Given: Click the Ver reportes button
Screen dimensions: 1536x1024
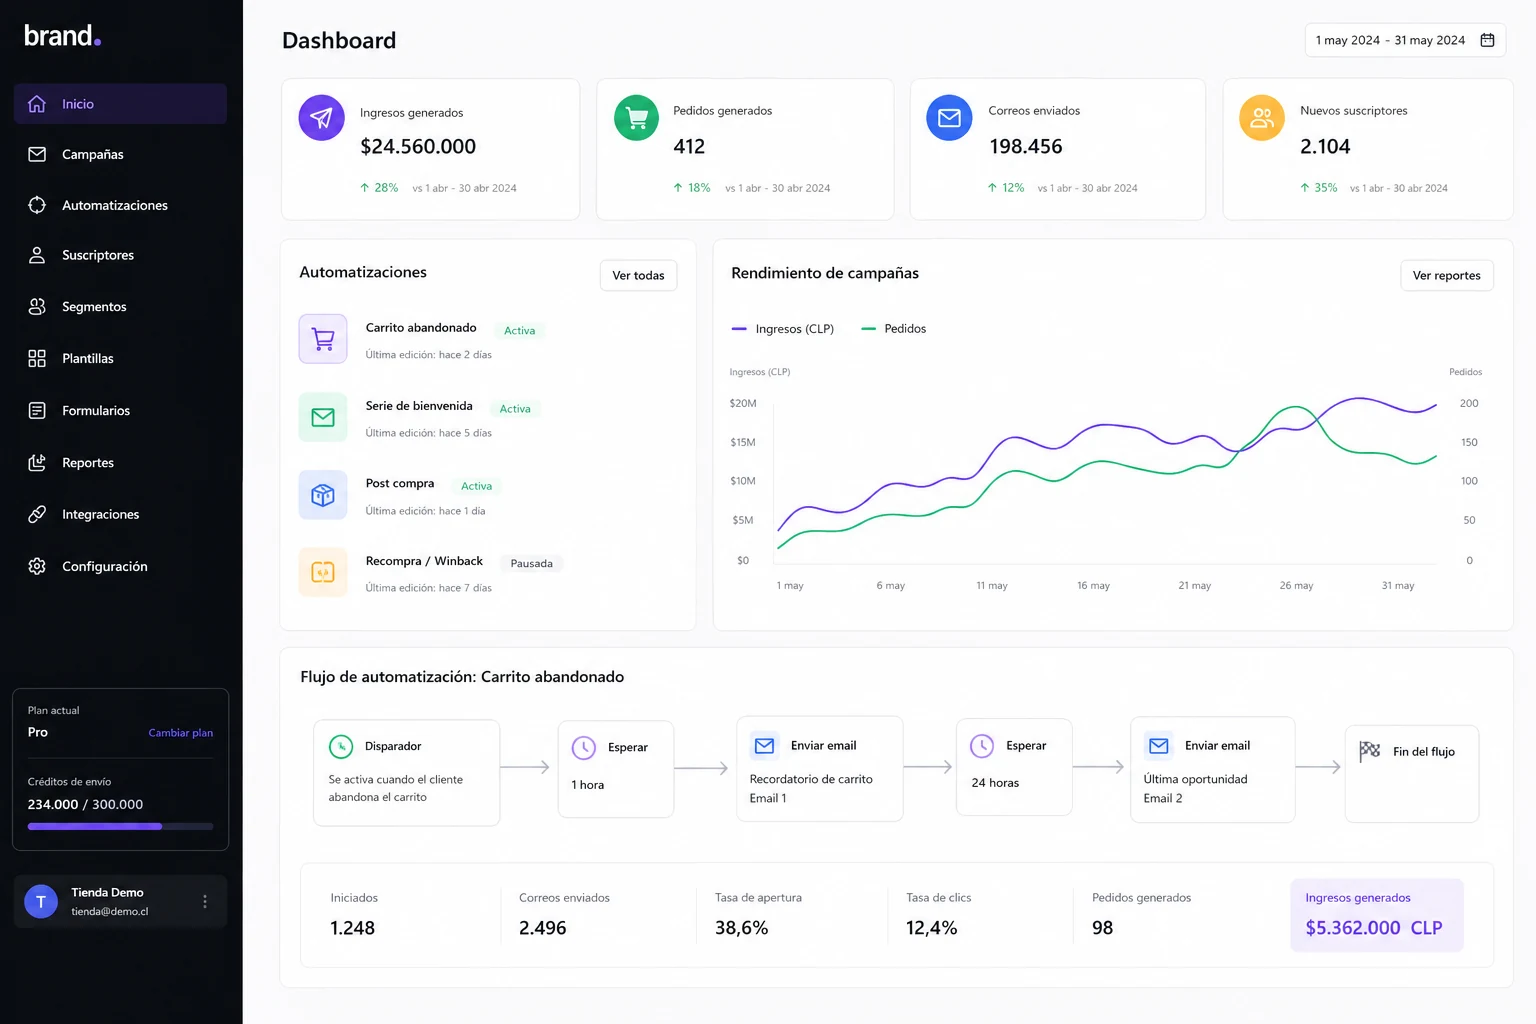Looking at the screenshot, I should pyautogui.click(x=1446, y=275).
